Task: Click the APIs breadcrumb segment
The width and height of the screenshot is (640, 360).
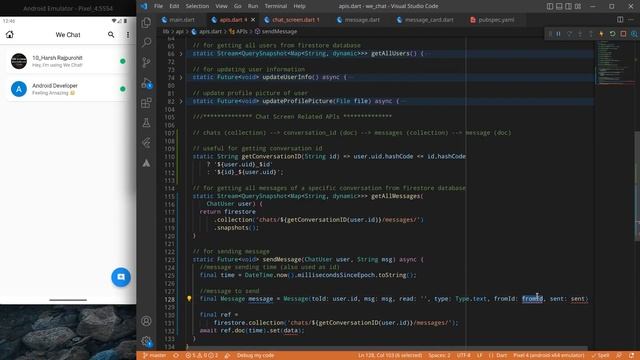Action: pos(238,31)
